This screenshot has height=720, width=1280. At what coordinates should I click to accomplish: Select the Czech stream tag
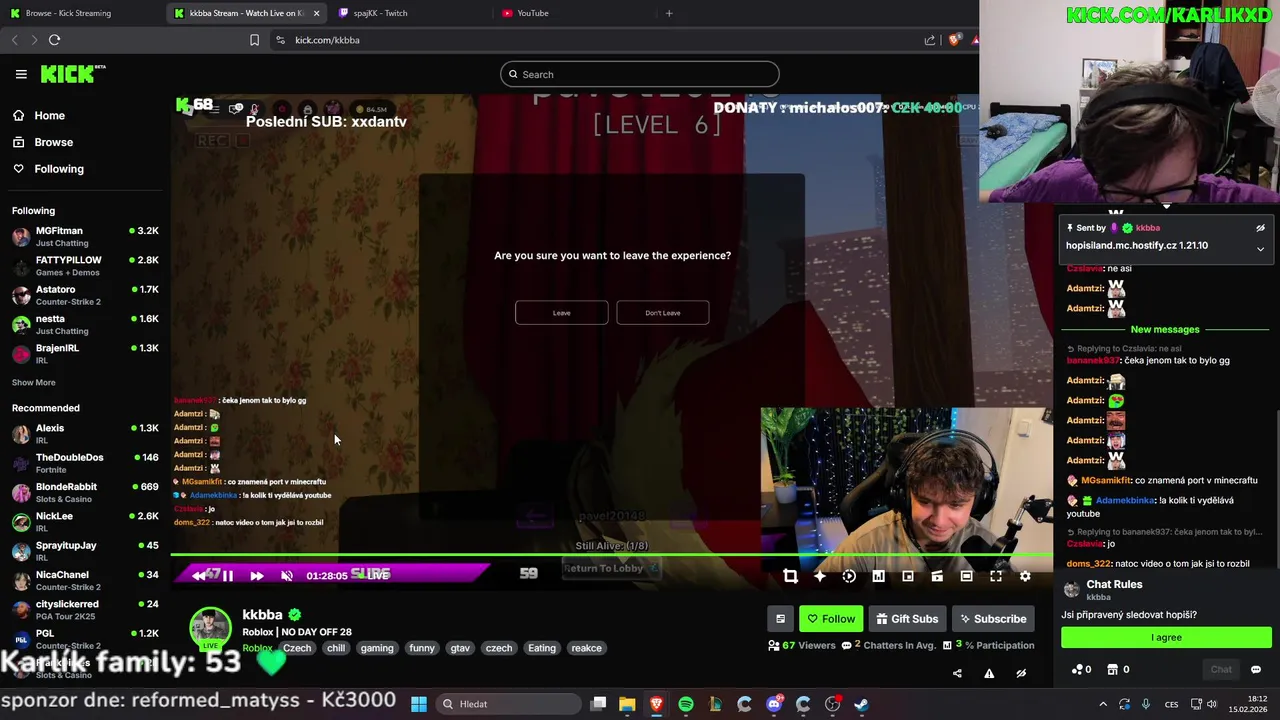tap(297, 648)
